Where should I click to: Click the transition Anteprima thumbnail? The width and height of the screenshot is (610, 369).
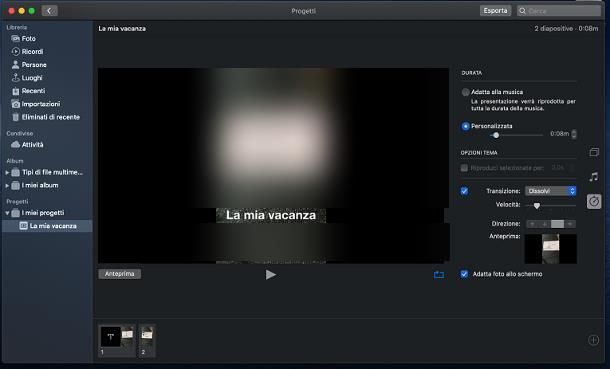pyautogui.click(x=550, y=249)
